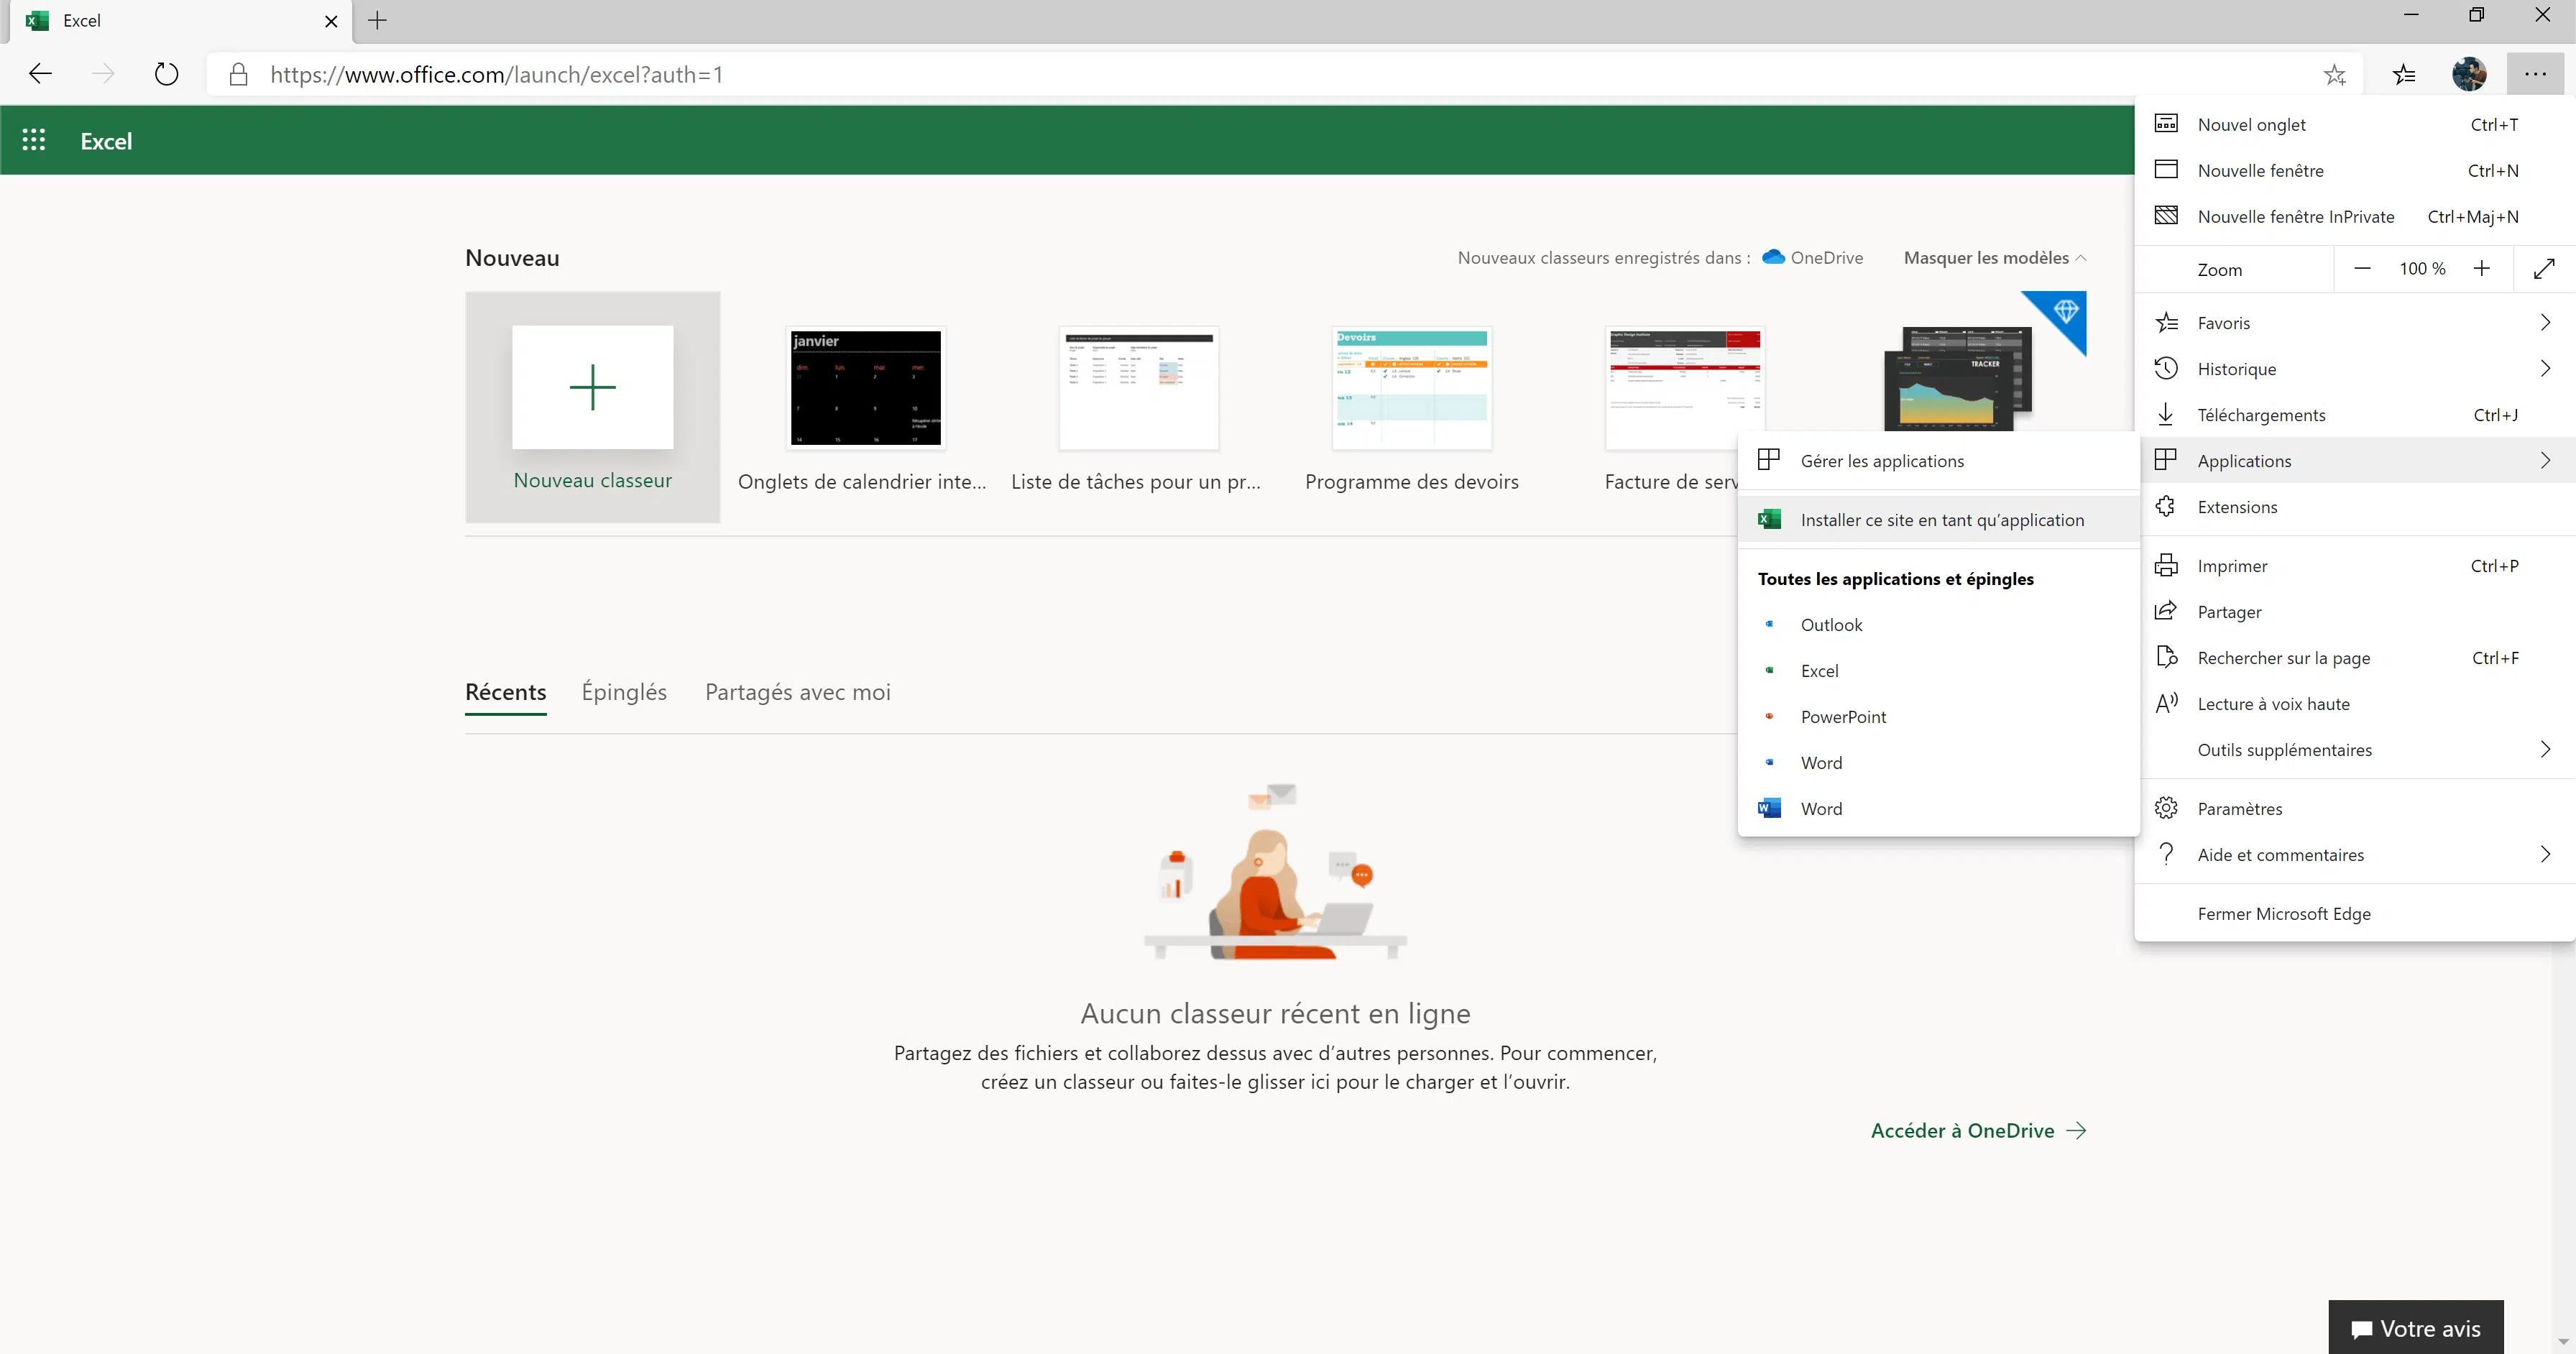Choose Nouvel onglet menu entry
Screen dimensions: 2576x1354
pos(2355,124)
